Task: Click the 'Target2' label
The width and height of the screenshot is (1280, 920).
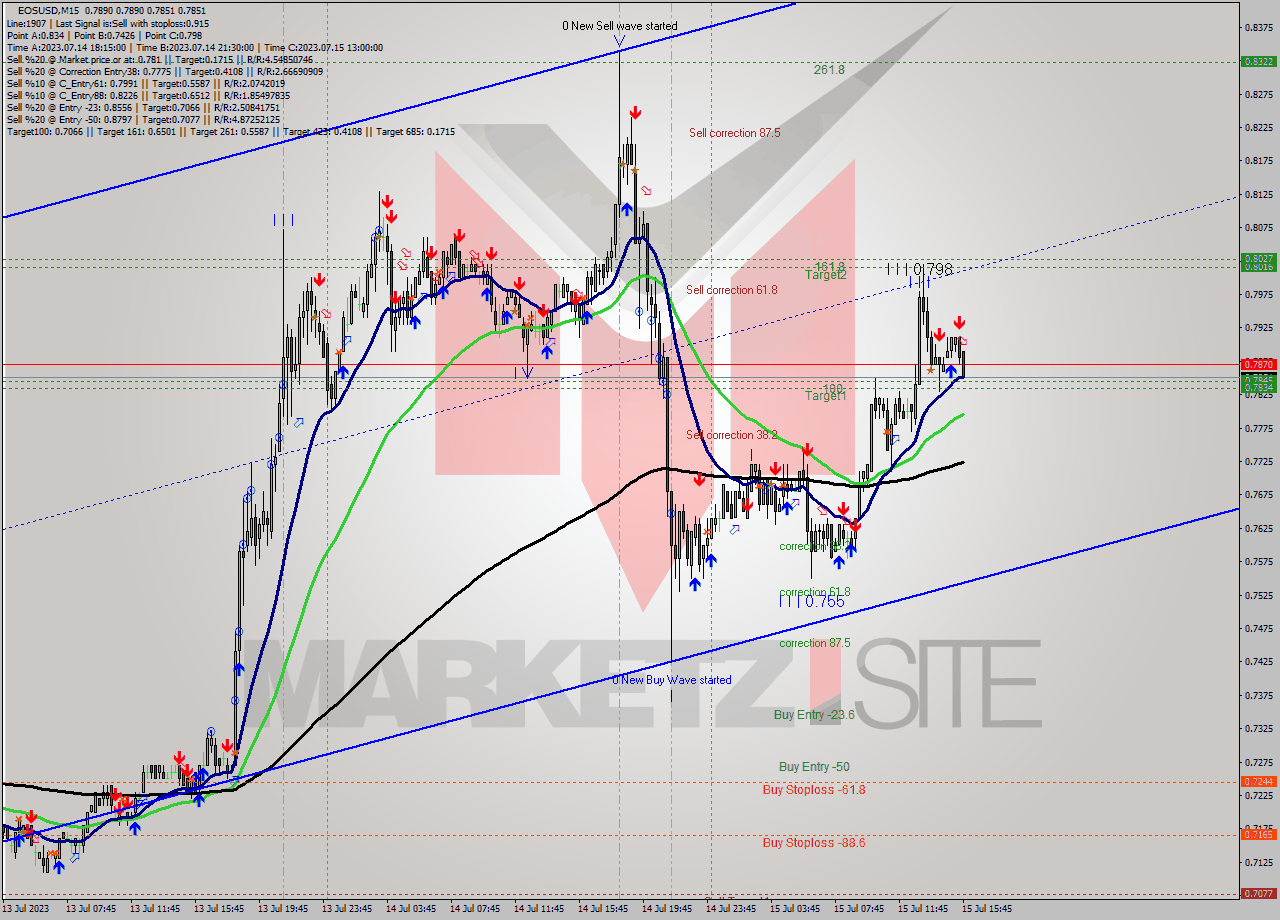Action: click(826, 275)
